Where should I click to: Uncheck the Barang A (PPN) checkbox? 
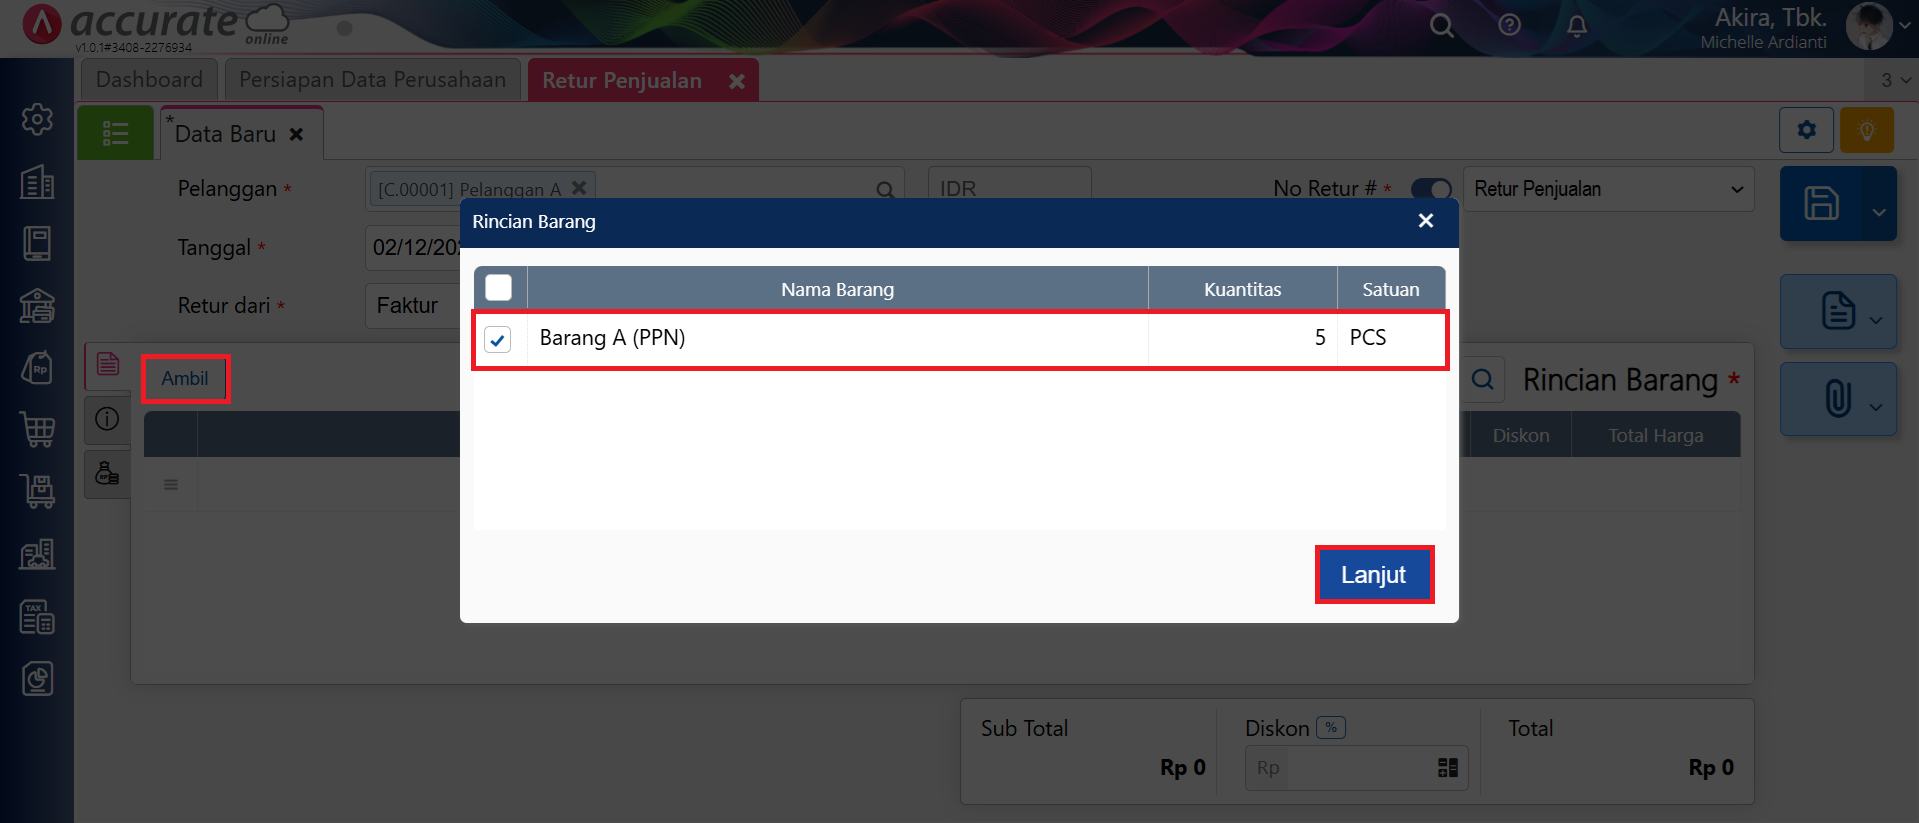click(x=498, y=340)
